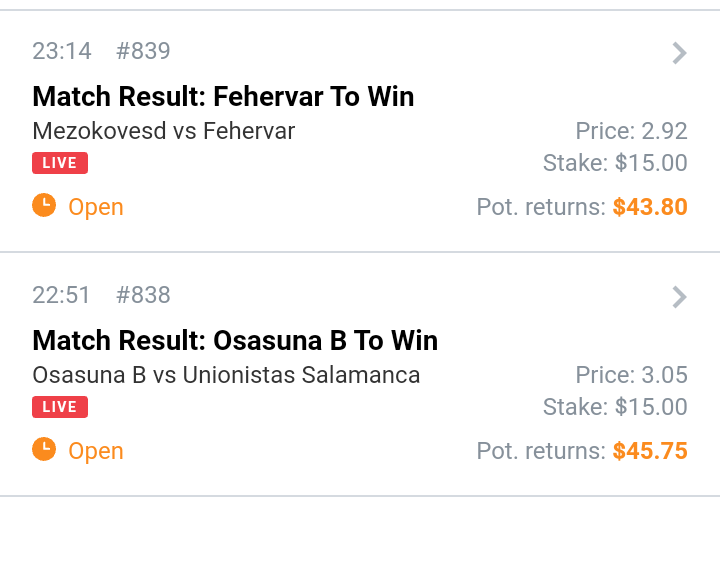Select the Mezokovesd vs Fehervar match name

[164, 131]
